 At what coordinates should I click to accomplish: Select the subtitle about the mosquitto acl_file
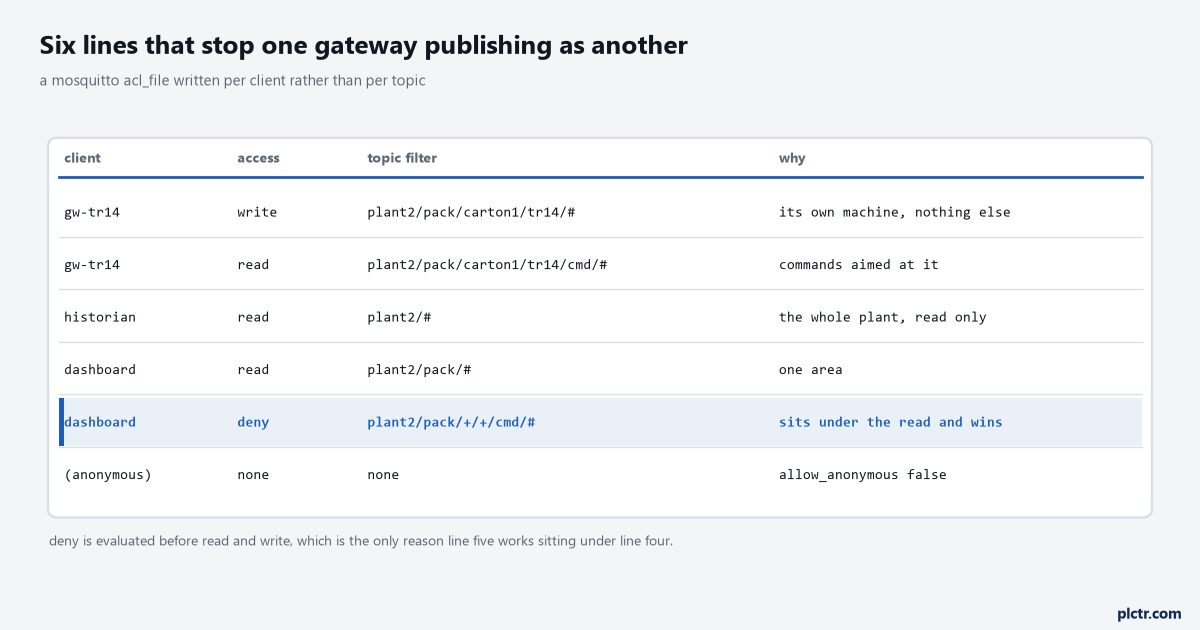(233, 81)
